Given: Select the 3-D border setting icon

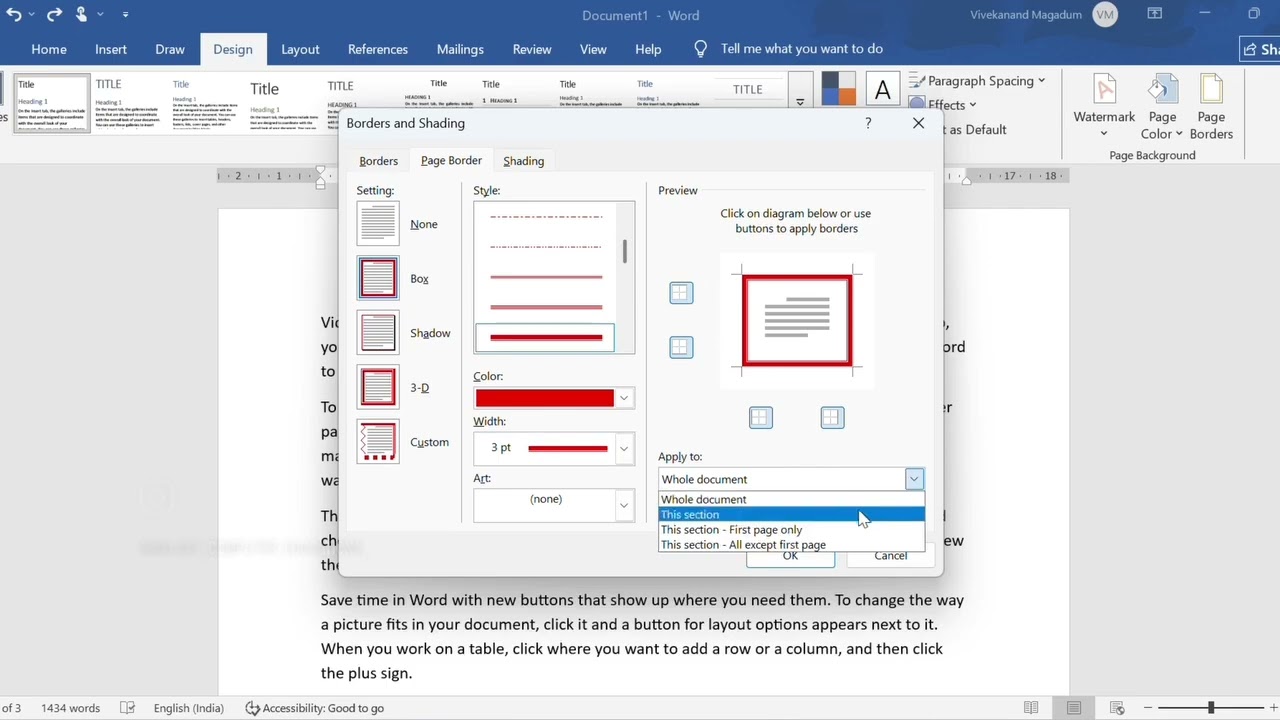Looking at the screenshot, I should (378, 387).
